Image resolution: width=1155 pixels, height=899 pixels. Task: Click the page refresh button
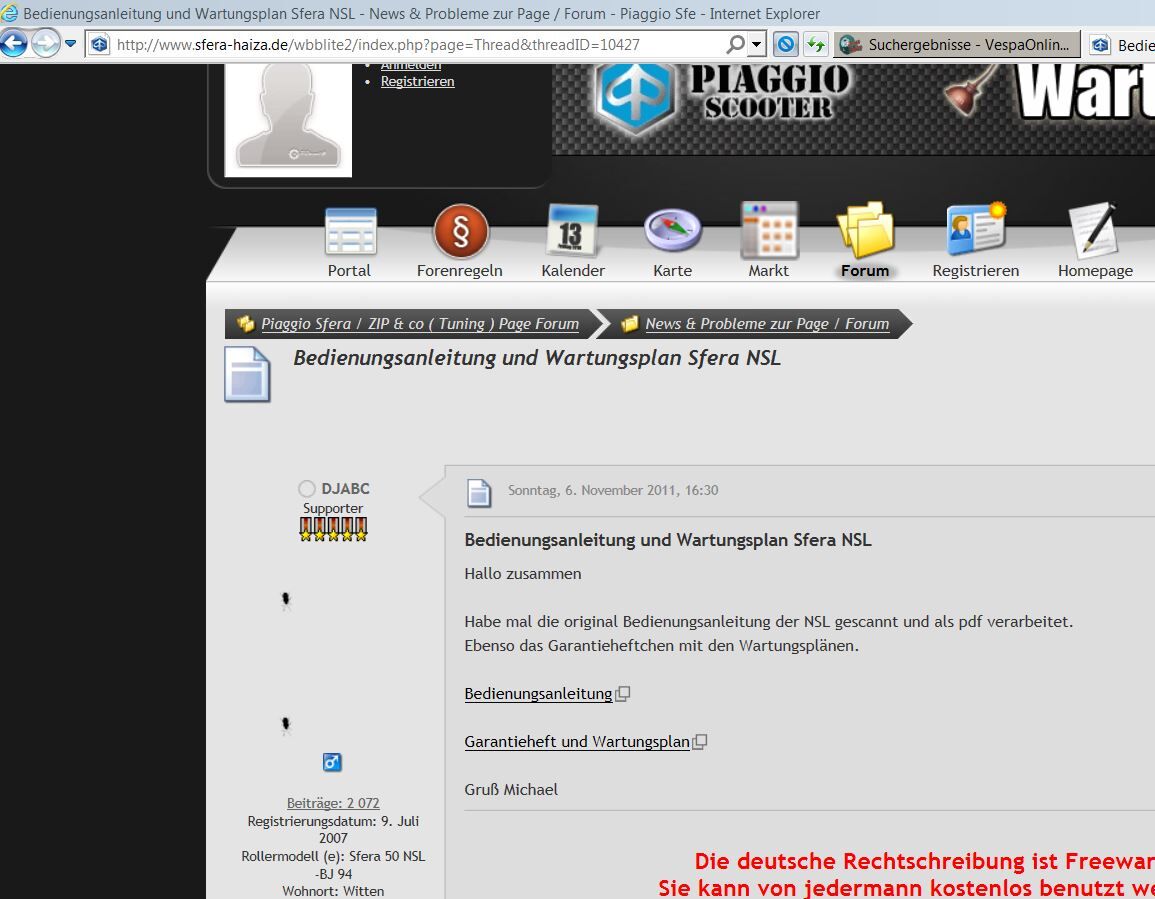(816, 44)
